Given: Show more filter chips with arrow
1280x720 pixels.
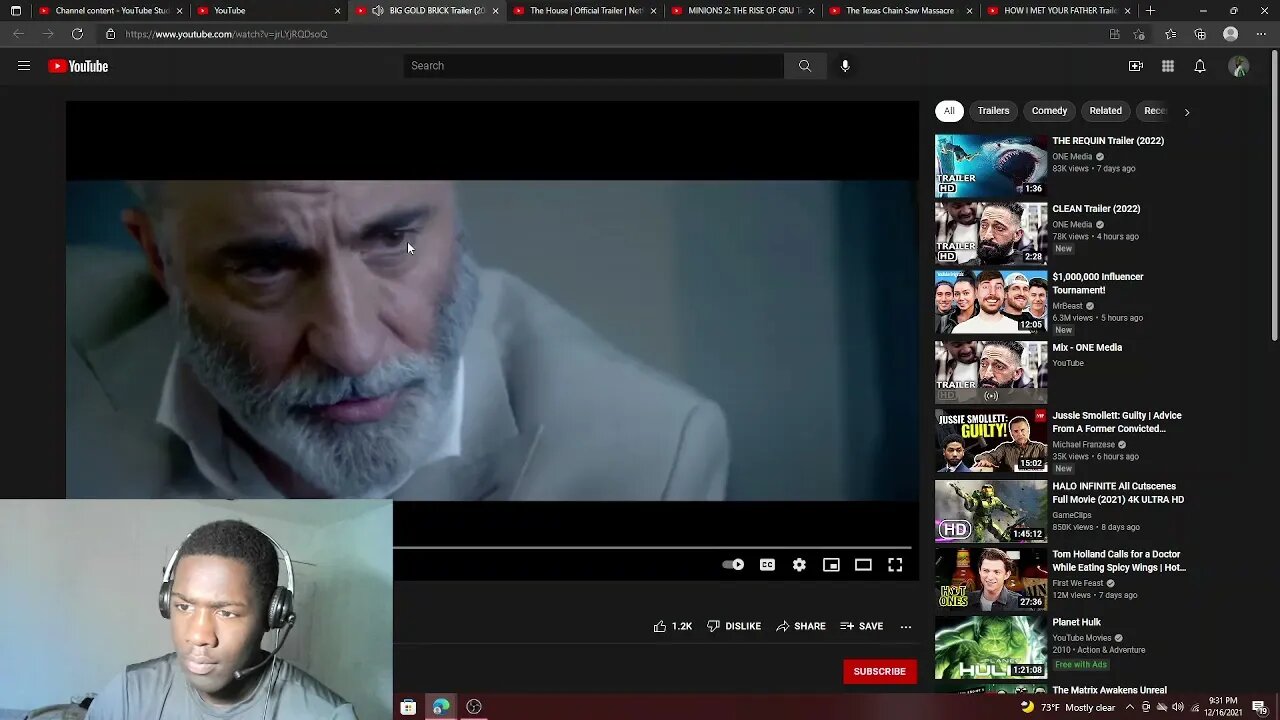Looking at the screenshot, I should 1187,112.
